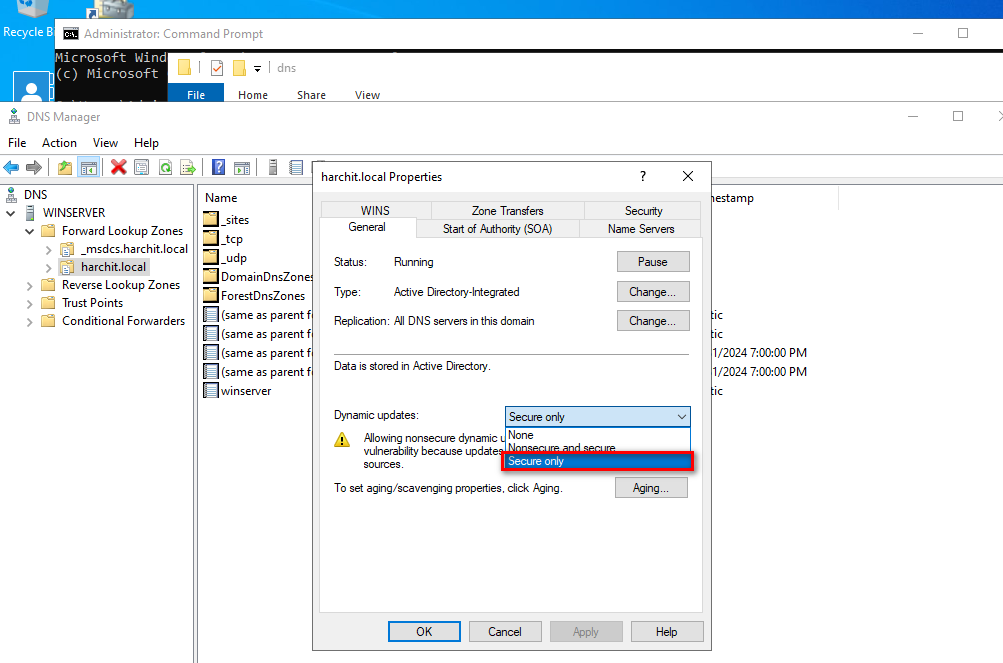Click the Export List toolbar icon

point(187,167)
